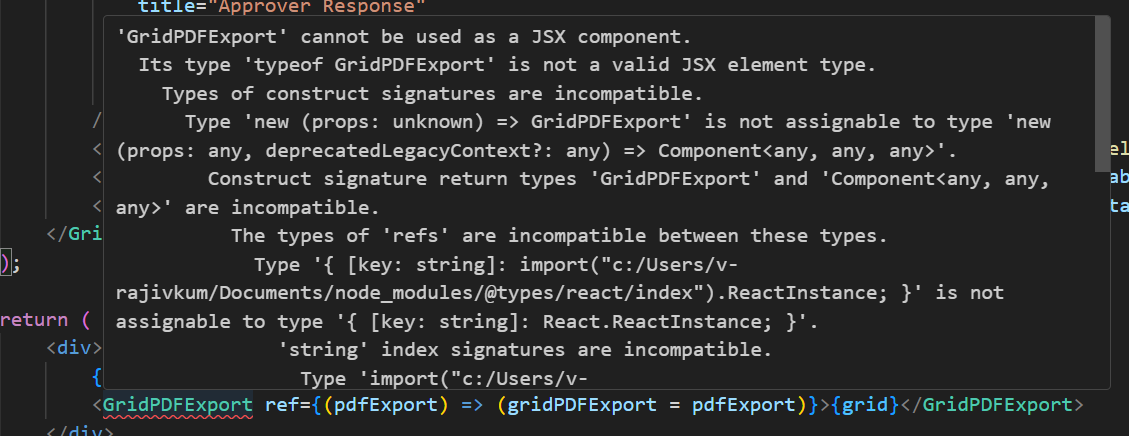This screenshot has width=1129, height=436.
Task: Click "The types of 'refs' are incompatible" line
Action: pos(559,236)
